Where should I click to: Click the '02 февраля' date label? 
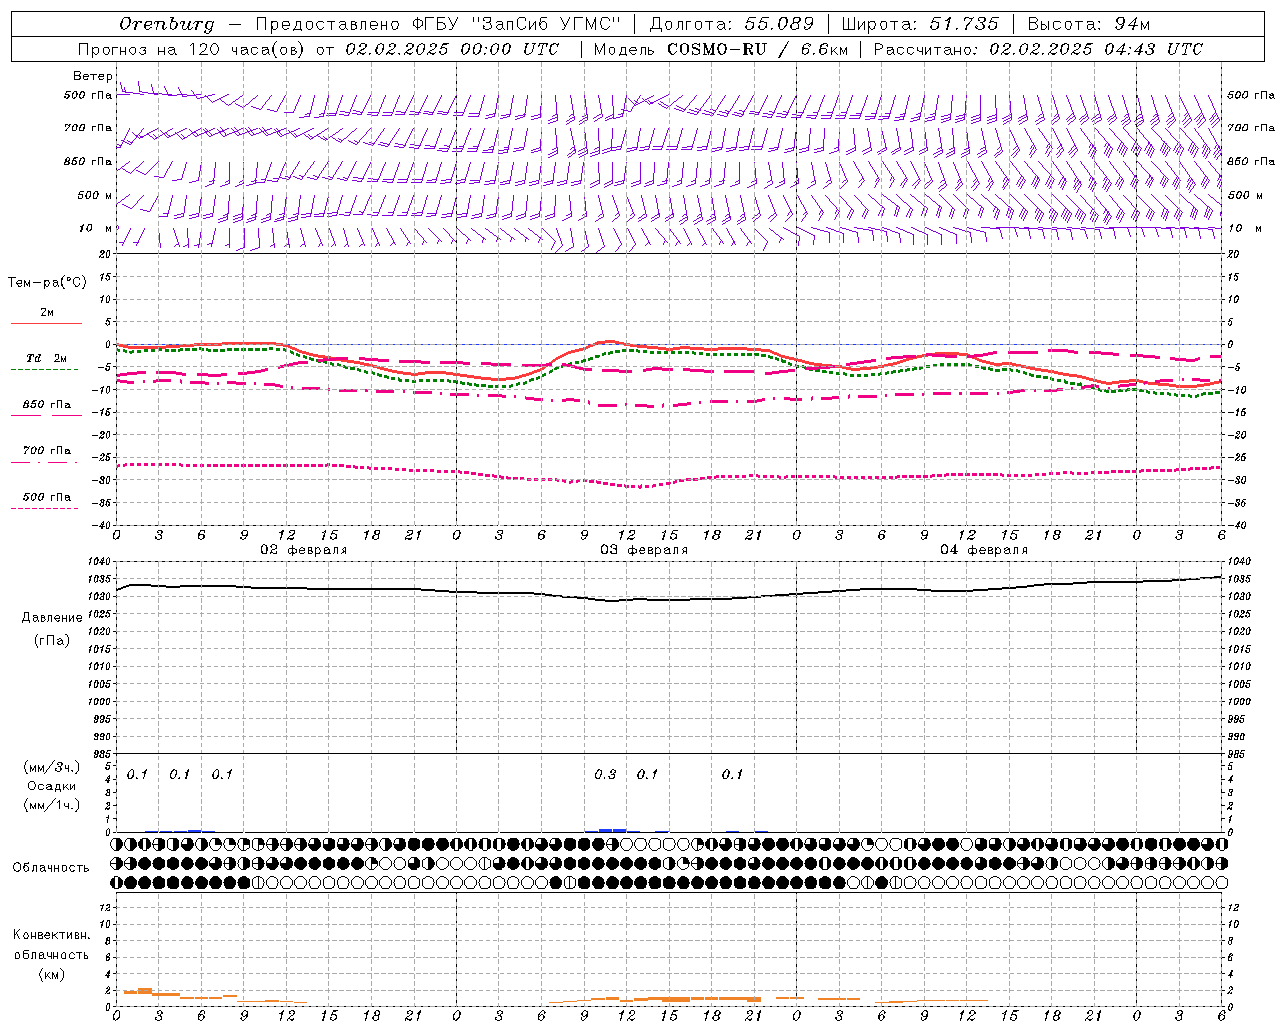pyautogui.click(x=304, y=550)
